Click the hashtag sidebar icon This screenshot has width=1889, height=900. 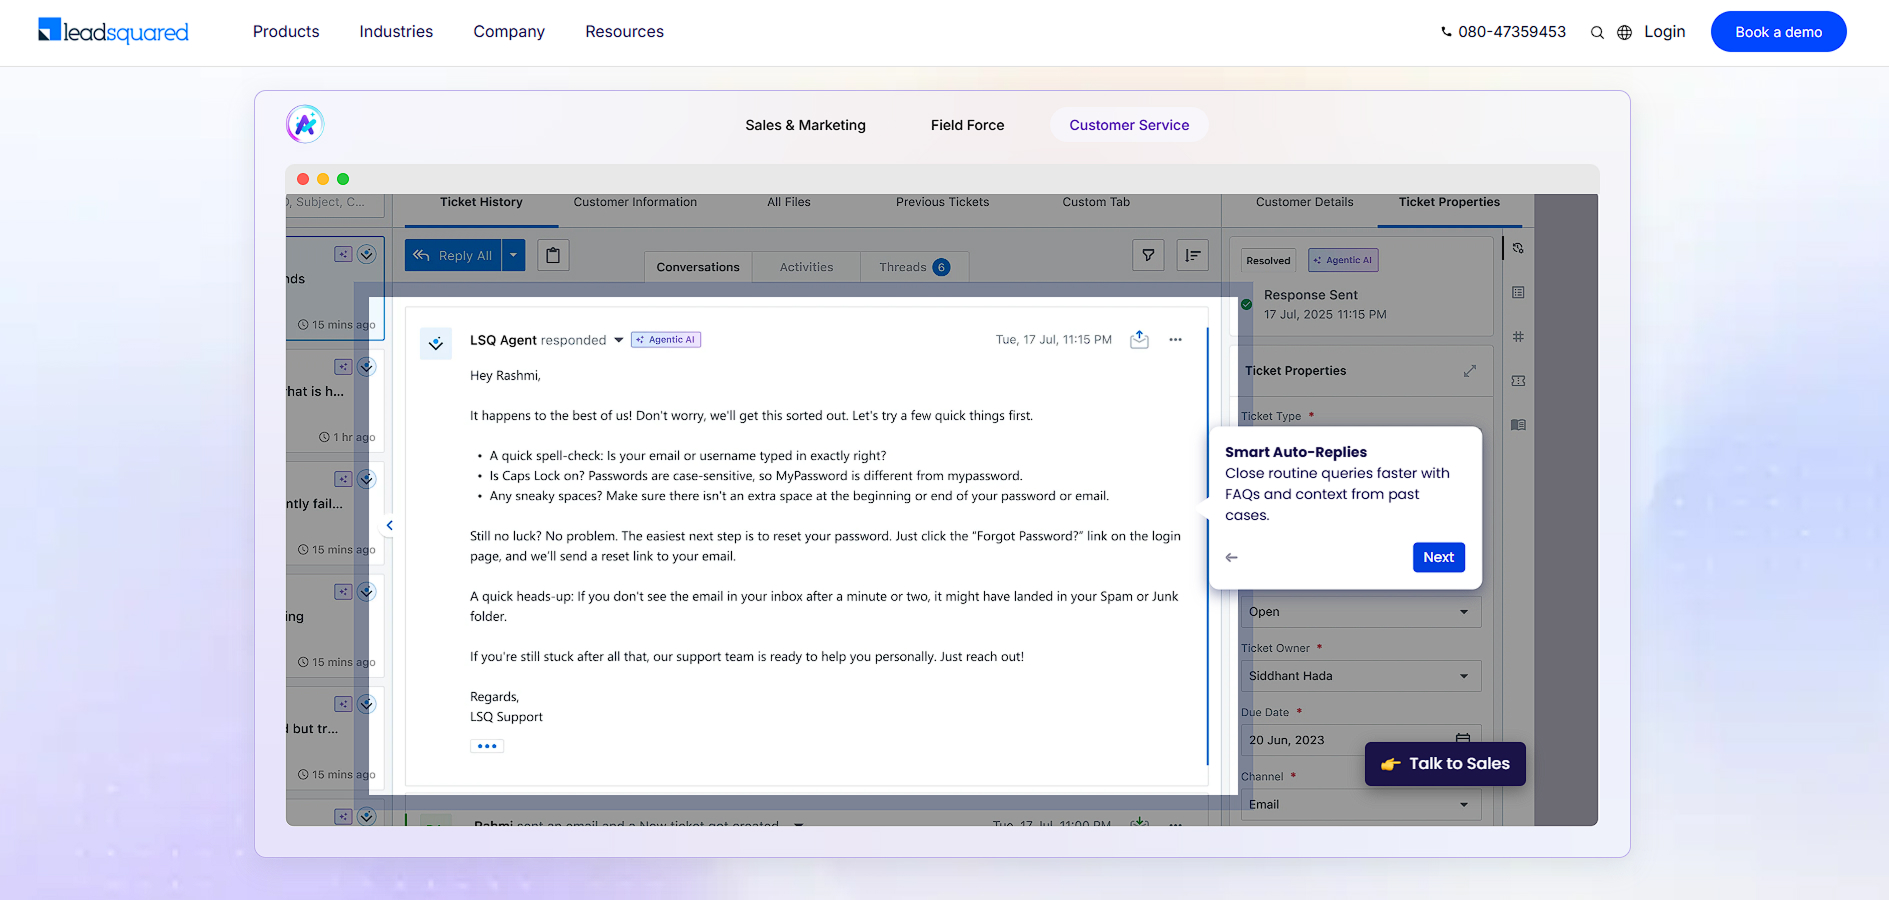(x=1518, y=337)
